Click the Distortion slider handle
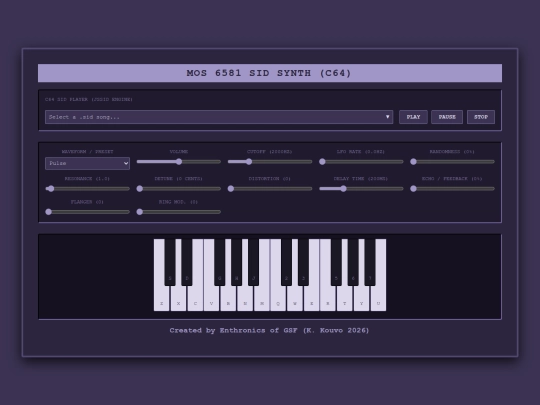Image resolution: width=540 pixels, height=405 pixels. pos(231,189)
